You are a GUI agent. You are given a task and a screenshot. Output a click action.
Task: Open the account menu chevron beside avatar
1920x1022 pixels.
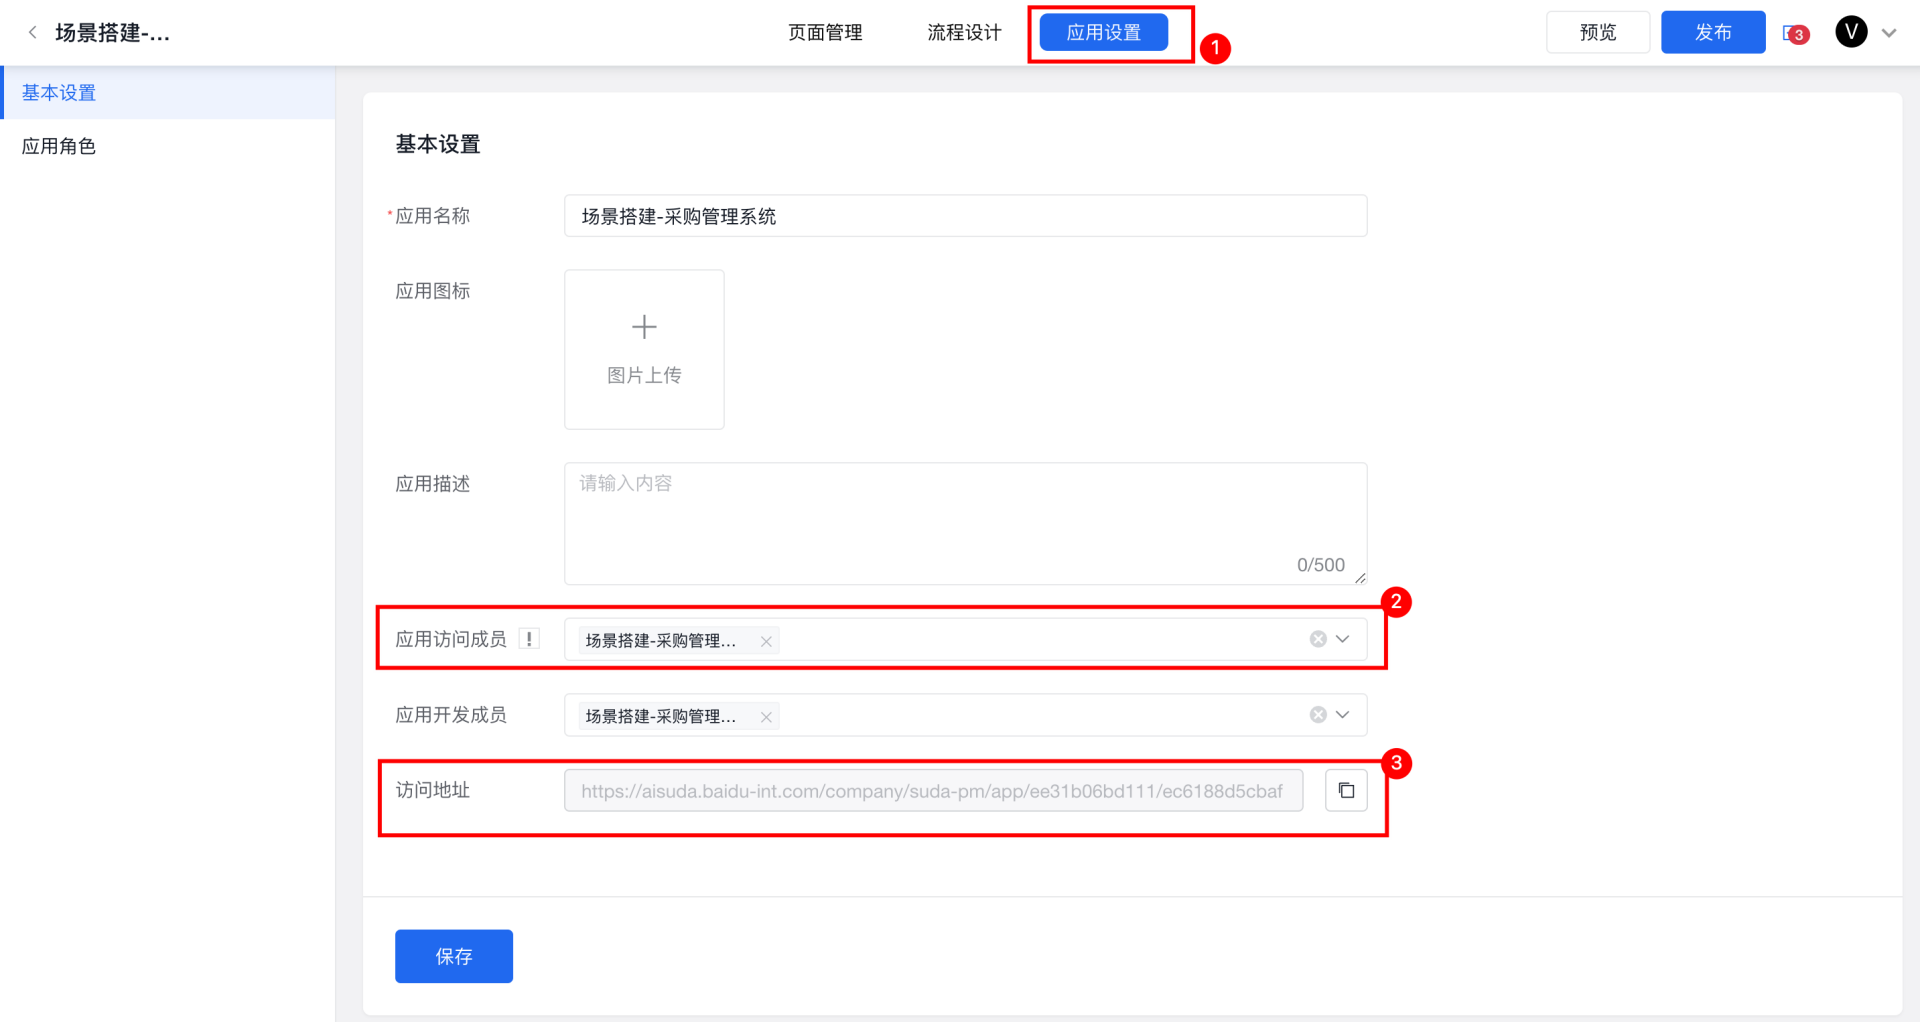click(x=1889, y=33)
